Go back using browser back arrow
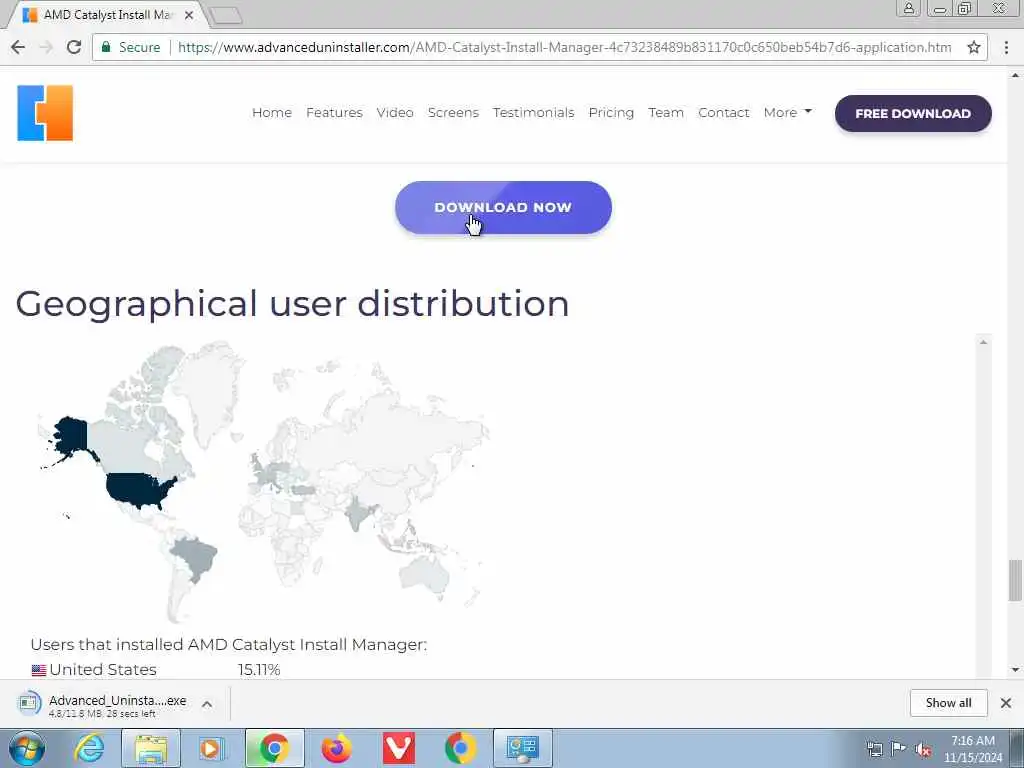Image resolution: width=1024 pixels, height=768 pixels. (18, 47)
